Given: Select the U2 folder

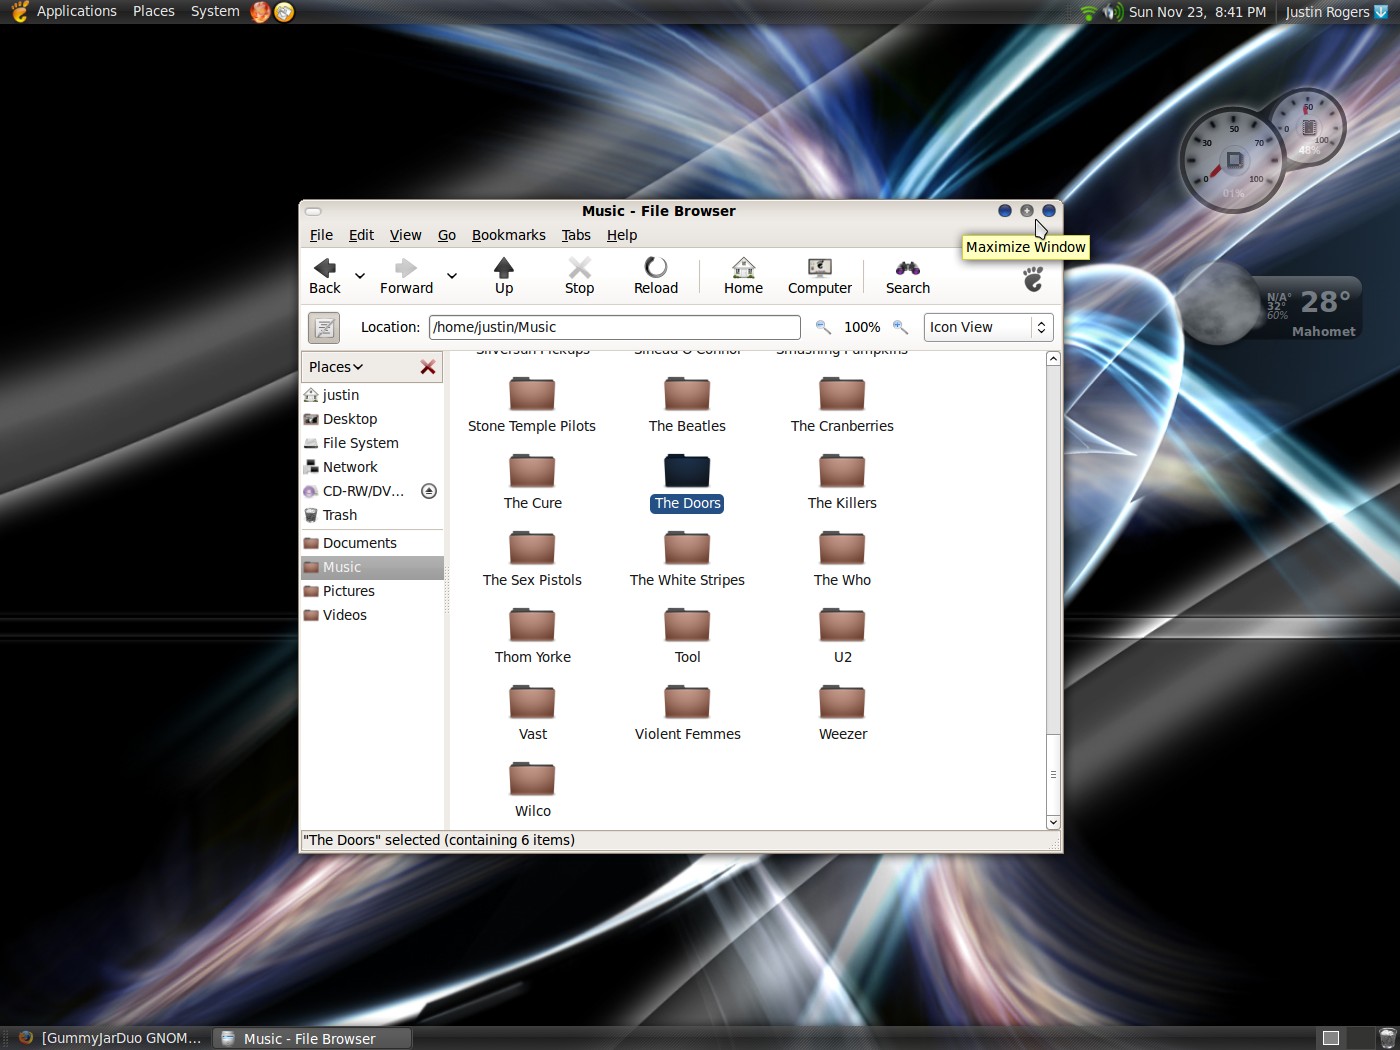Looking at the screenshot, I should pos(842,636).
